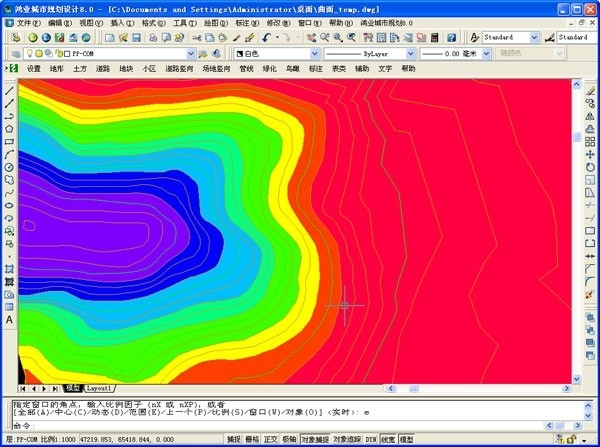Open the ByLayer linetype dropdown
Viewport: 600px width, 447px height.
(x=410, y=54)
